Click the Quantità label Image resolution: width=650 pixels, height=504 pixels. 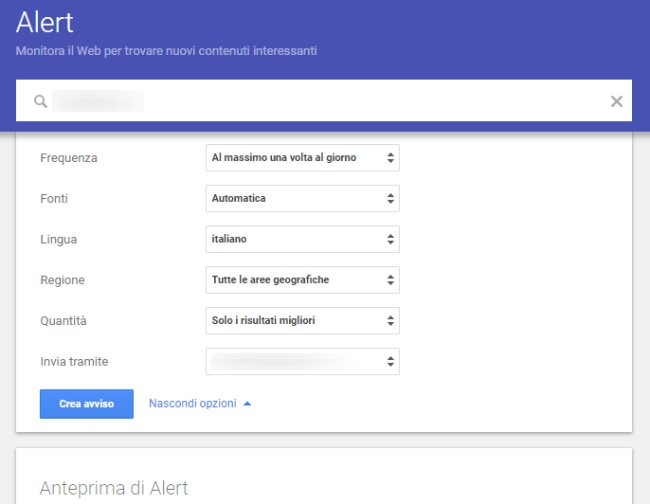[x=64, y=321]
